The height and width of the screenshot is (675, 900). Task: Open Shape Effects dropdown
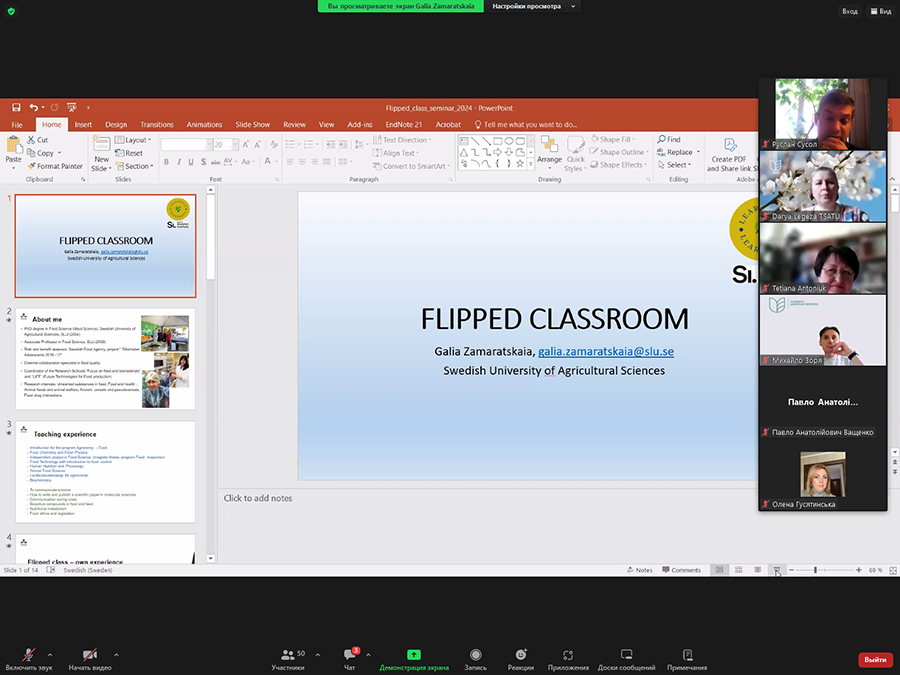click(x=618, y=165)
